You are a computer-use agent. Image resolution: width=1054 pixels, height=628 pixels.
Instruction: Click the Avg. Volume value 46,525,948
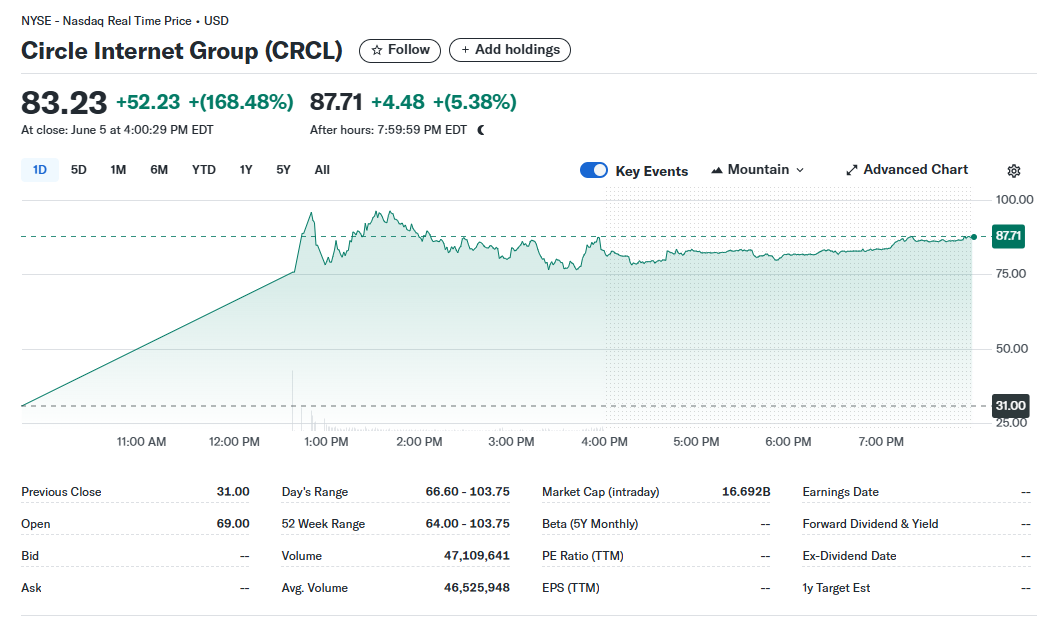tap(477, 588)
